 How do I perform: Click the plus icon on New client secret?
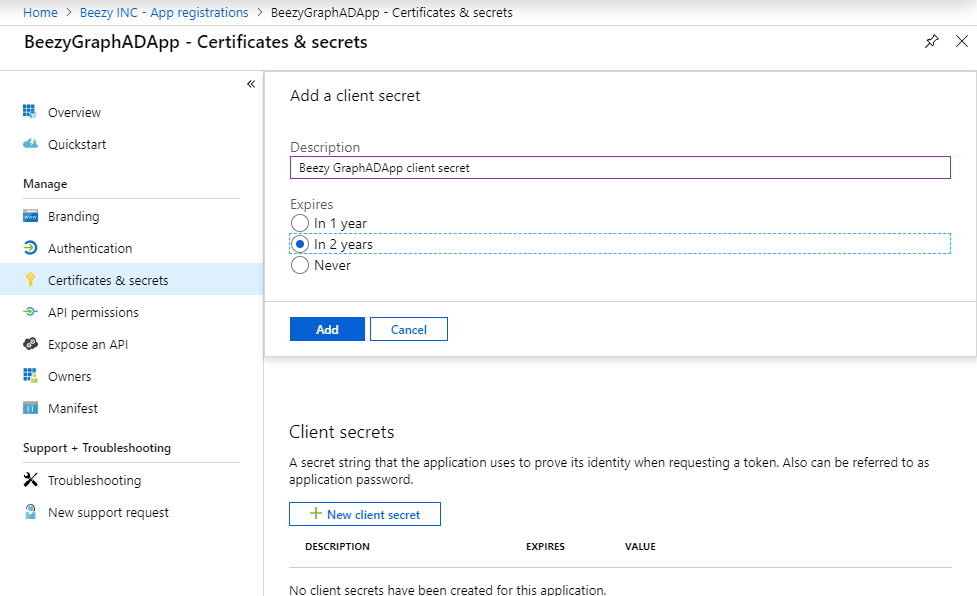(316, 513)
